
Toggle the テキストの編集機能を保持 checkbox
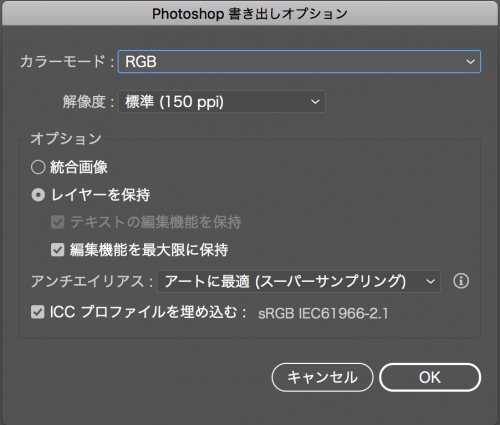pyautogui.click(x=57, y=222)
